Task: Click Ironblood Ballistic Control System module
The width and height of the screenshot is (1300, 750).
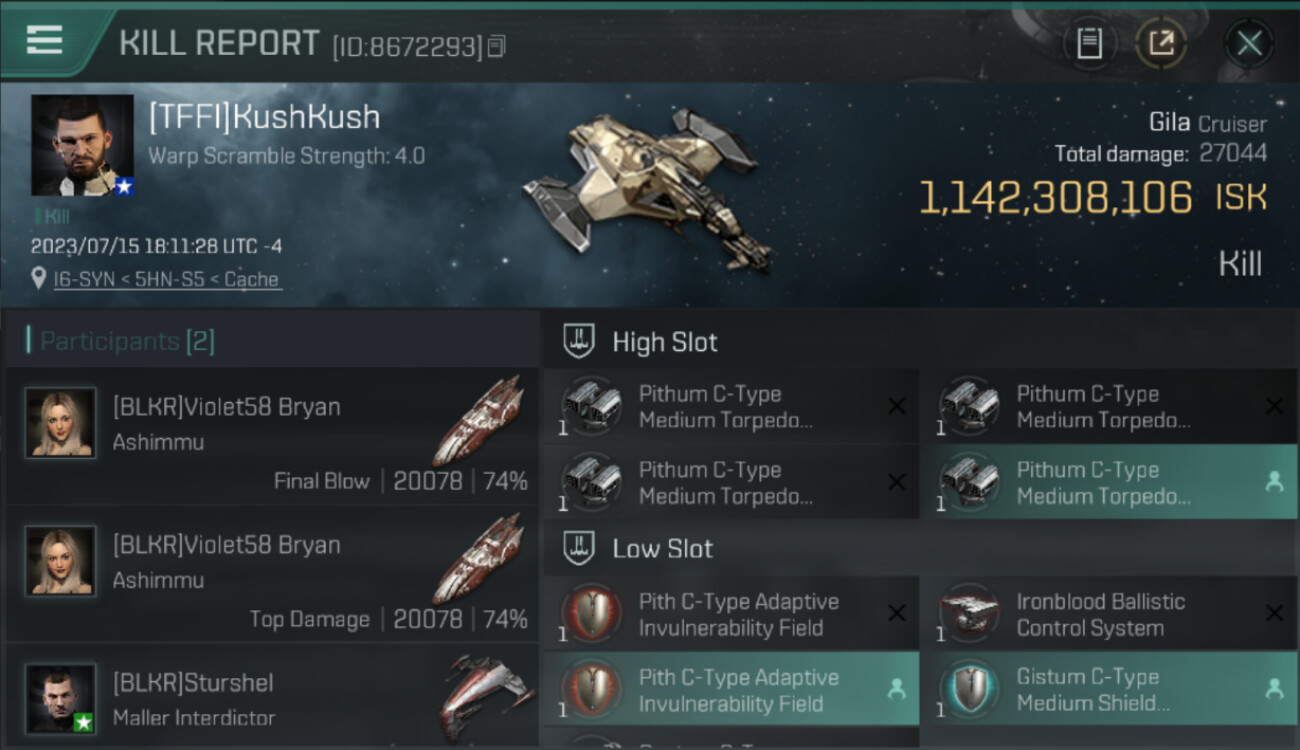Action: (x=1108, y=614)
